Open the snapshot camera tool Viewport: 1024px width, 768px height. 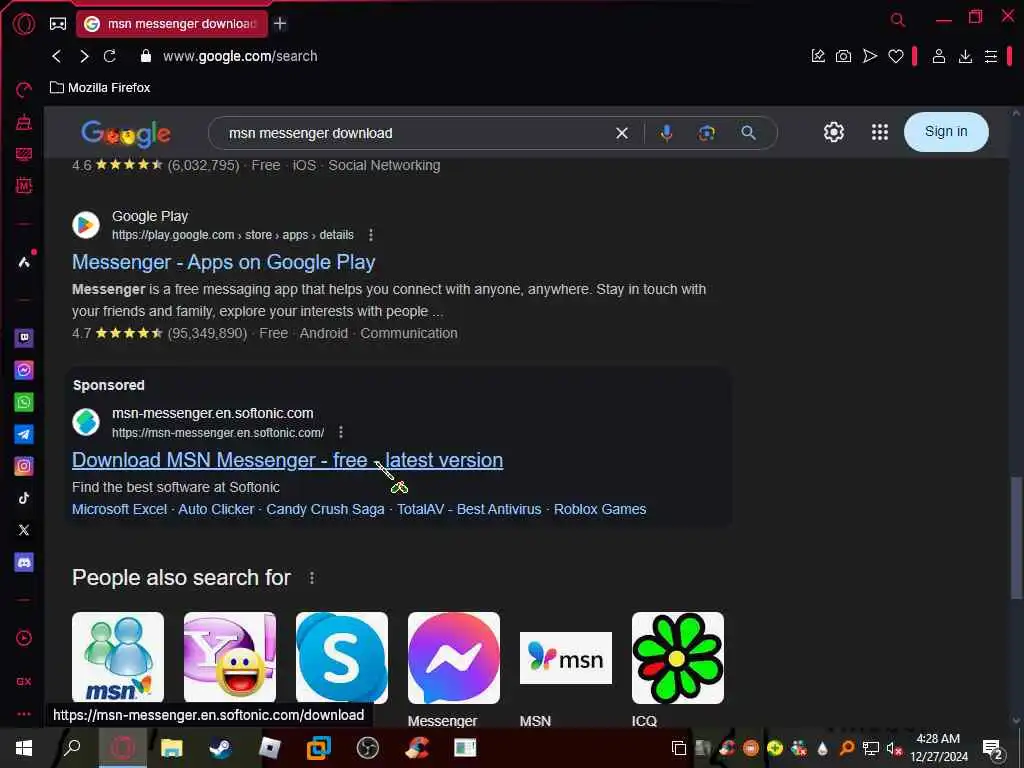843,56
